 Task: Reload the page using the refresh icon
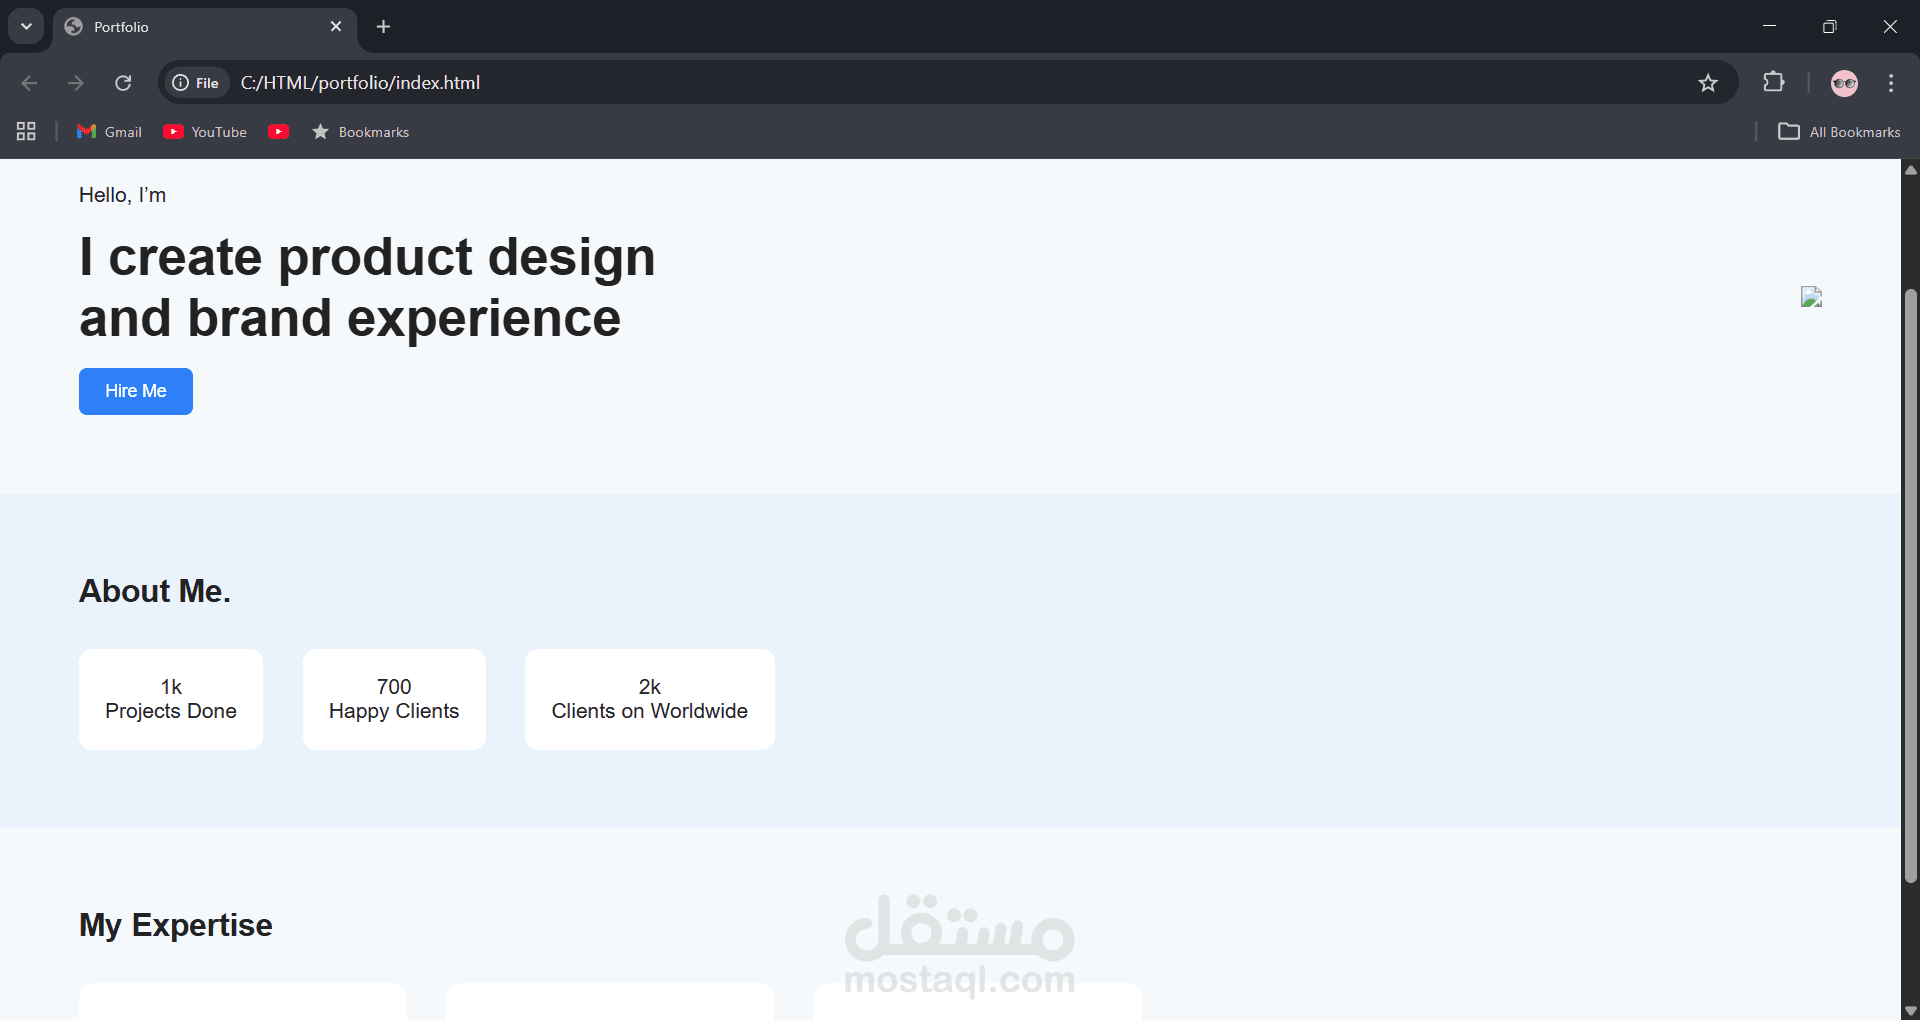pos(124,82)
